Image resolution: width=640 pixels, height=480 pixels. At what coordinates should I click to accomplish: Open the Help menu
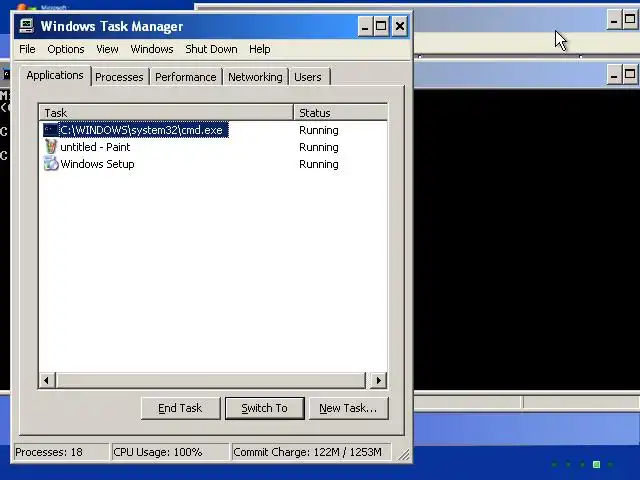click(260, 49)
